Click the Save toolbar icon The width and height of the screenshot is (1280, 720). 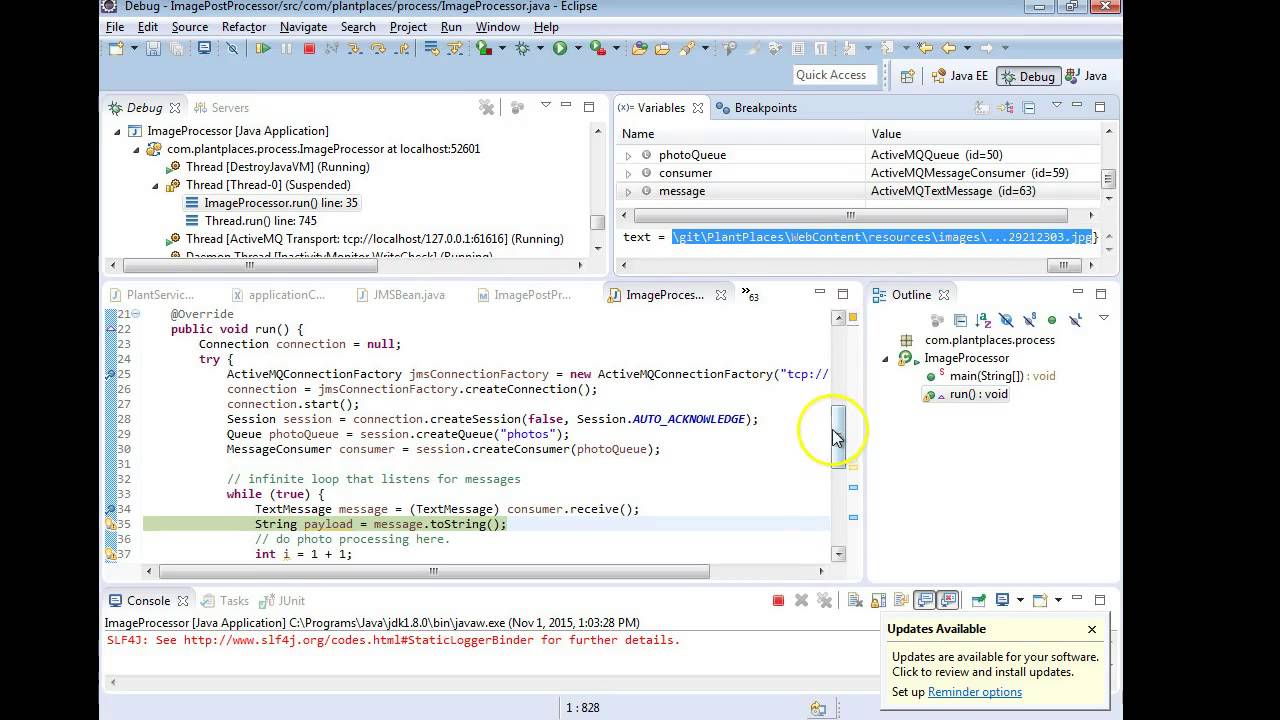pos(153,48)
